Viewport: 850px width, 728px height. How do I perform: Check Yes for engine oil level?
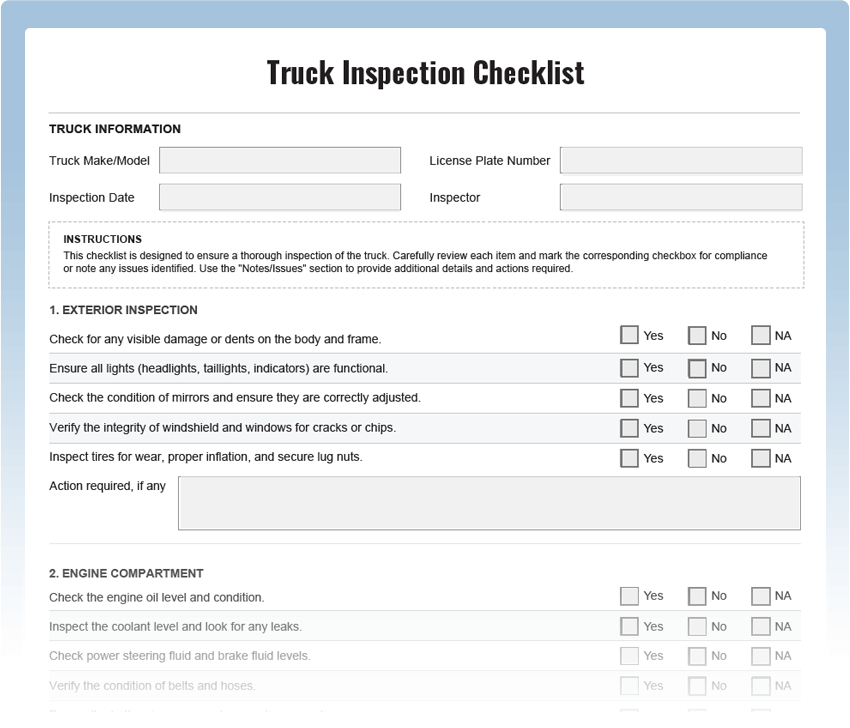(x=629, y=596)
